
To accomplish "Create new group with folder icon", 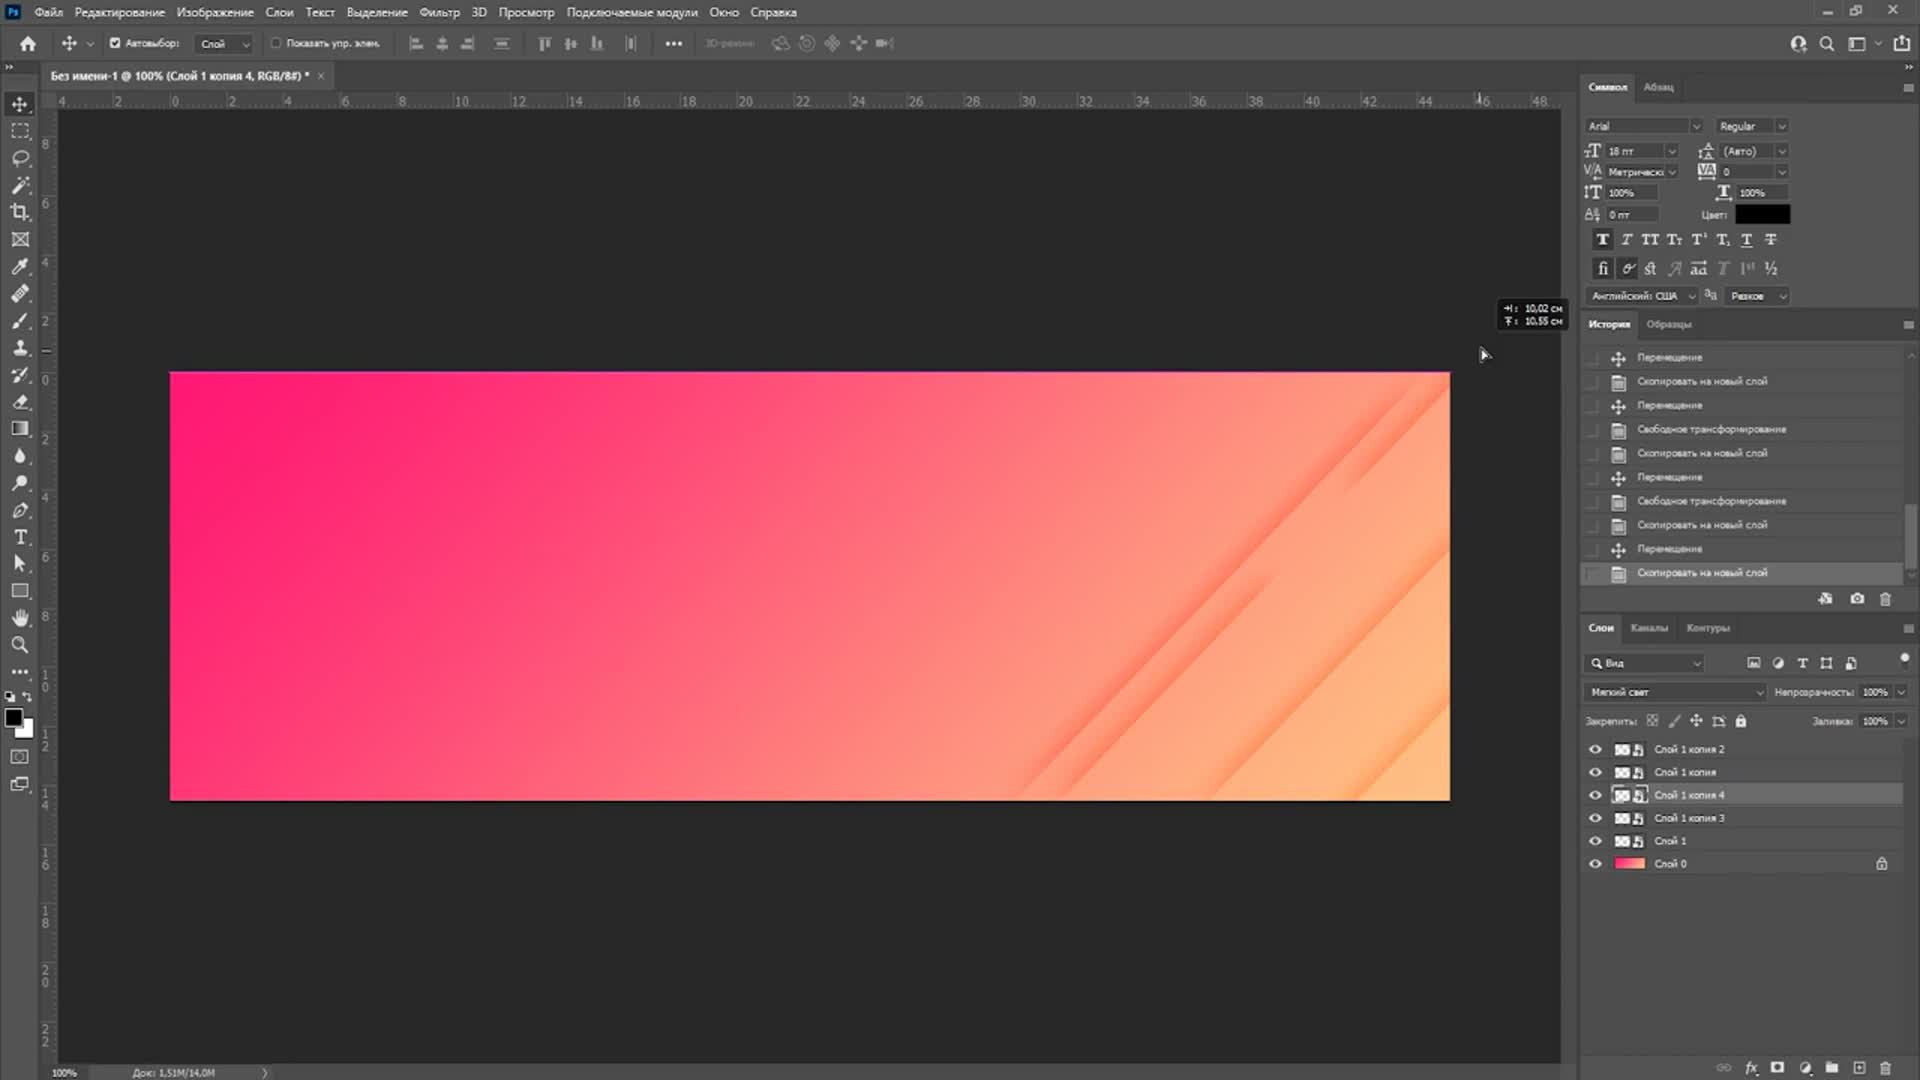I will (x=1832, y=1068).
